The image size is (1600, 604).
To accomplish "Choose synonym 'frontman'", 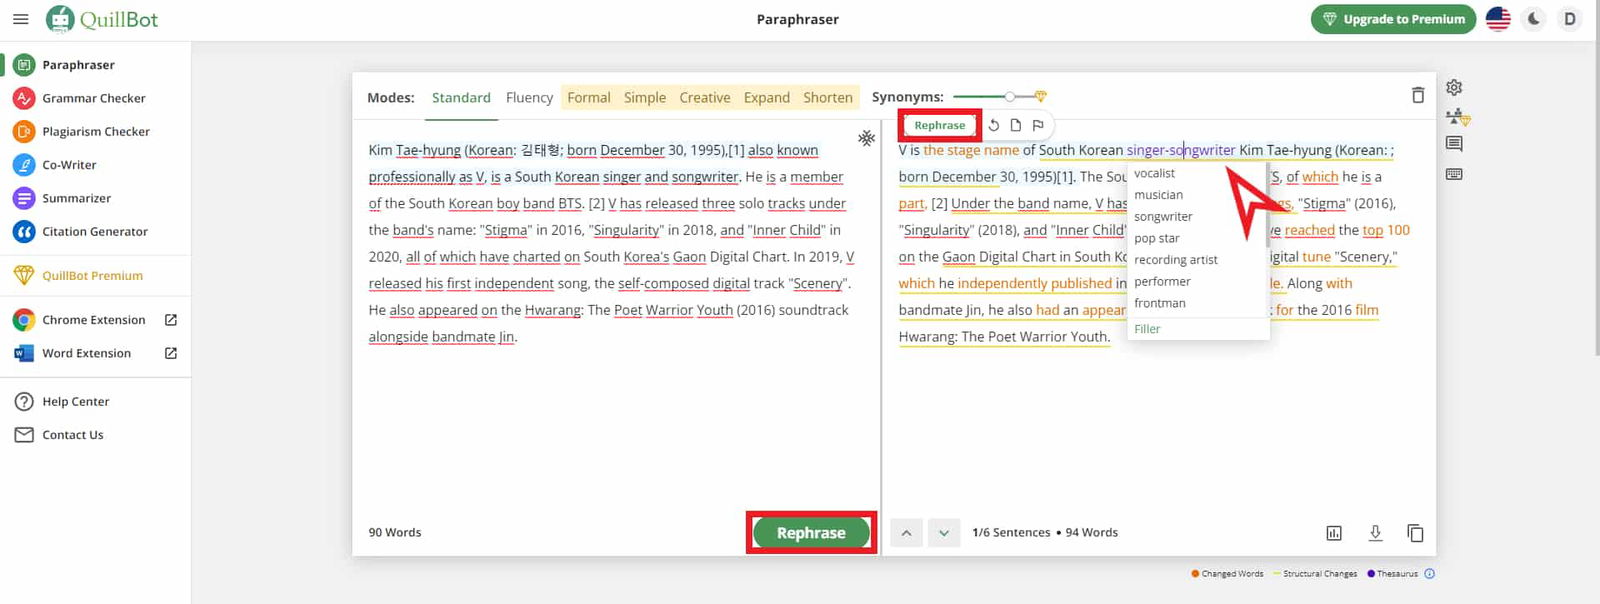I will coord(1159,303).
